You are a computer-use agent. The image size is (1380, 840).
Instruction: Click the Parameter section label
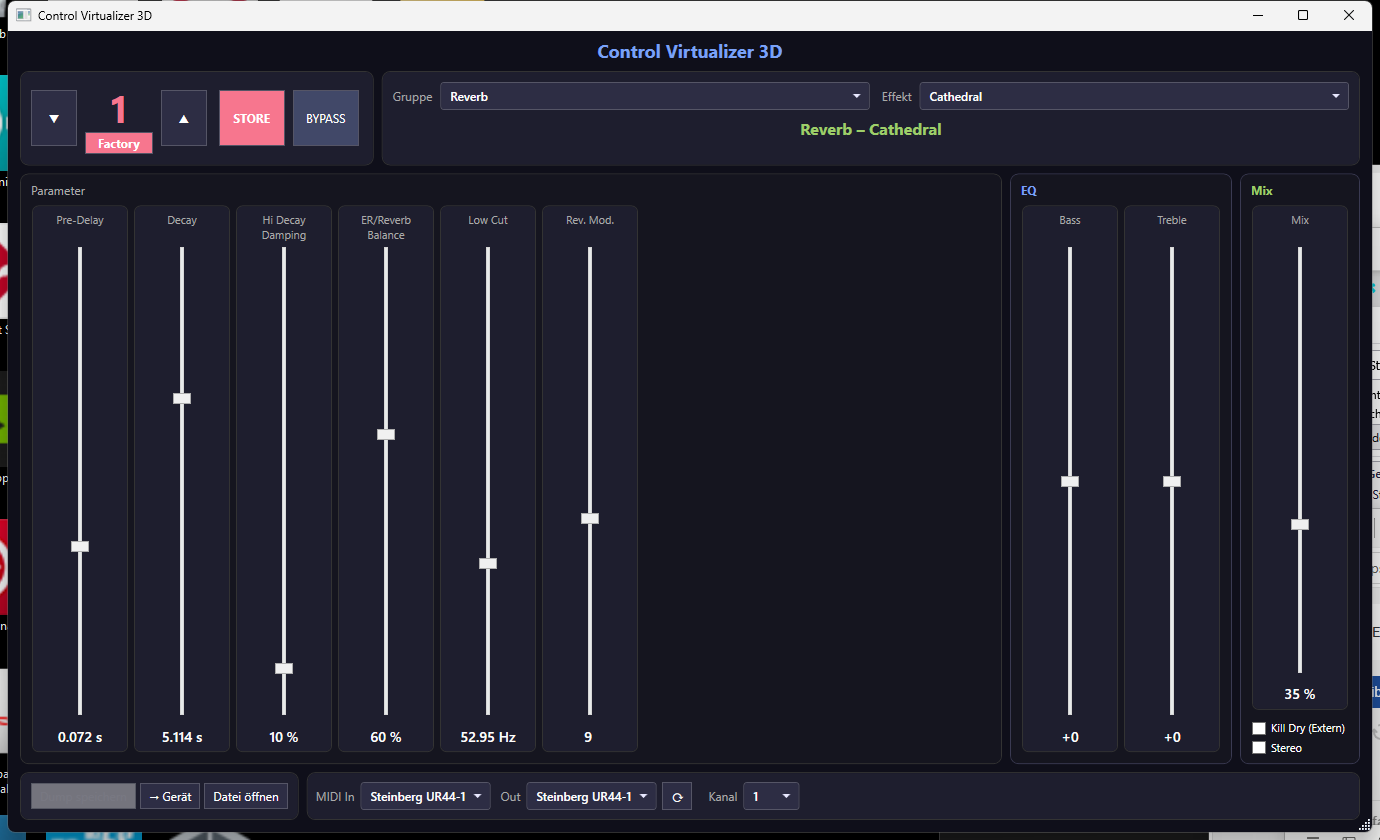tap(58, 190)
